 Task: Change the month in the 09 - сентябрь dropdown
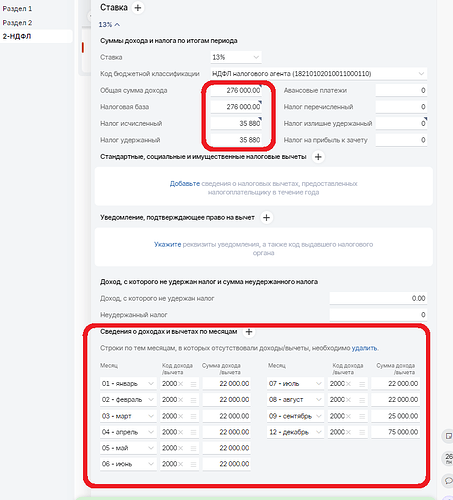[295, 416]
